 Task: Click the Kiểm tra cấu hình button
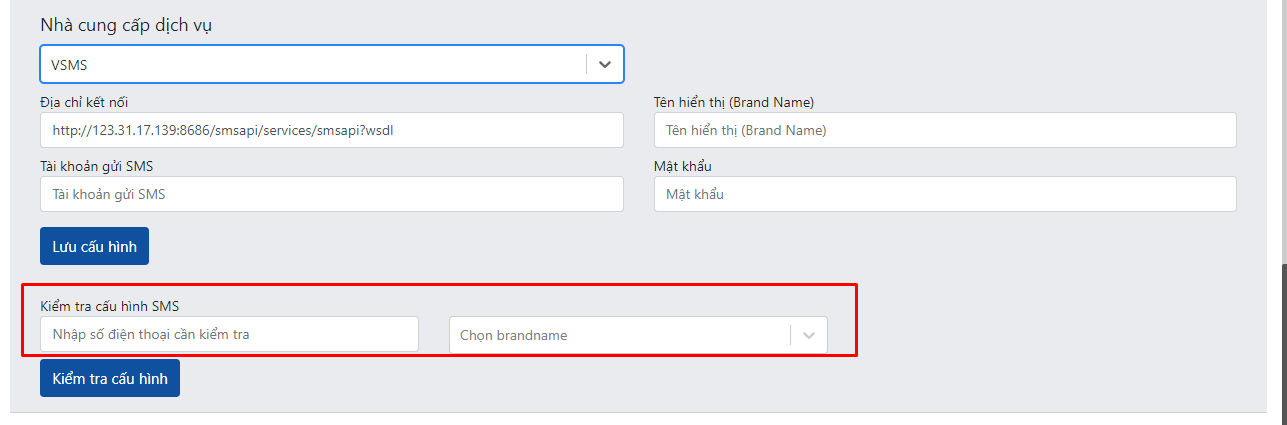coord(110,378)
